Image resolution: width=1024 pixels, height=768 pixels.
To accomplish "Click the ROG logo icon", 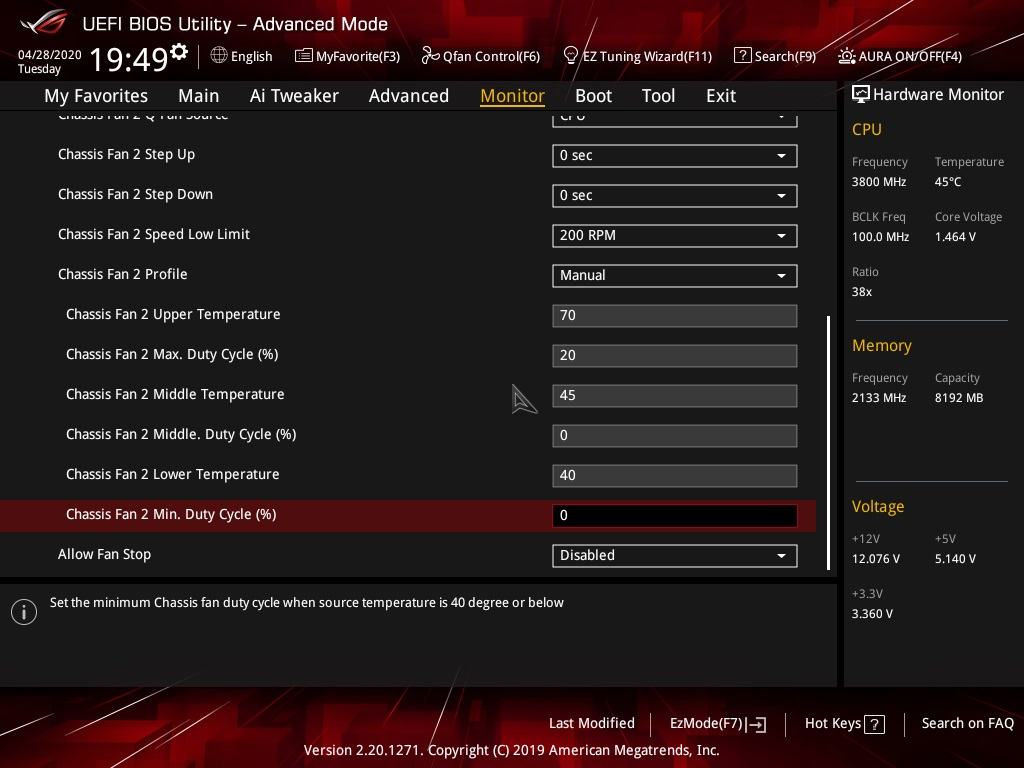I will 44,22.
